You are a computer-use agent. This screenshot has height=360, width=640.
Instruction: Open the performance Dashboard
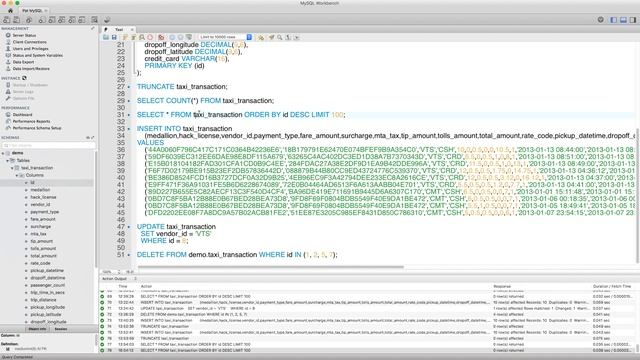[x=22, y=115]
